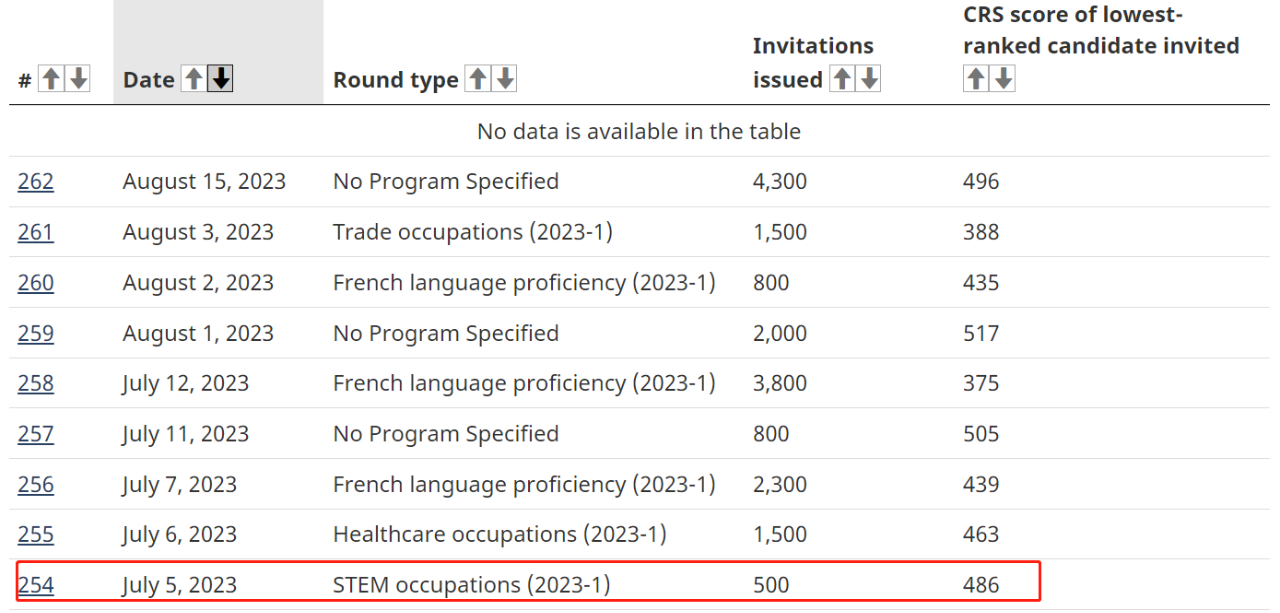Open highlighted round 254 STEM occupations link
The height and width of the screenshot is (613, 1280).
[36, 585]
